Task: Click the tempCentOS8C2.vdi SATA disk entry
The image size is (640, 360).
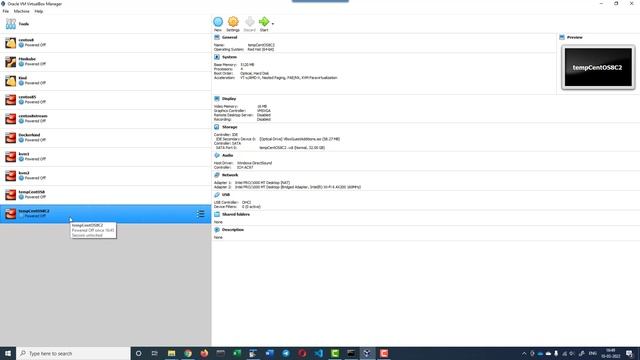Action: (292, 148)
